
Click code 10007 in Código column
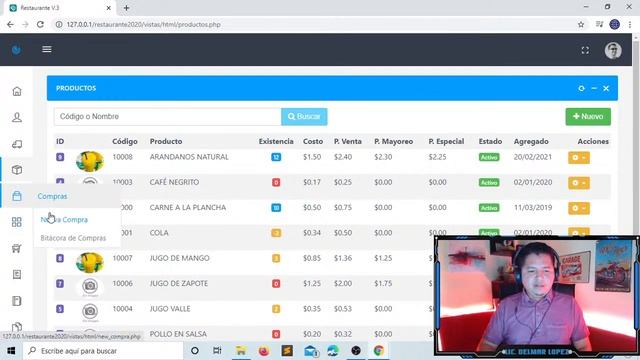click(x=122, y=258)
